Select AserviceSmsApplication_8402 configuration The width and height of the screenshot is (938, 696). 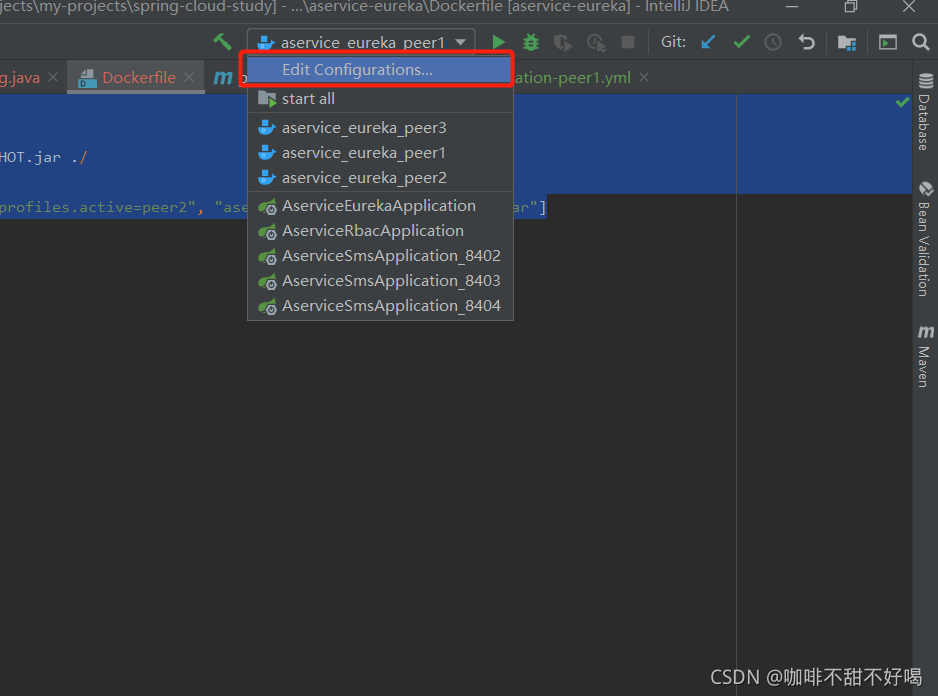coord(380,256)
